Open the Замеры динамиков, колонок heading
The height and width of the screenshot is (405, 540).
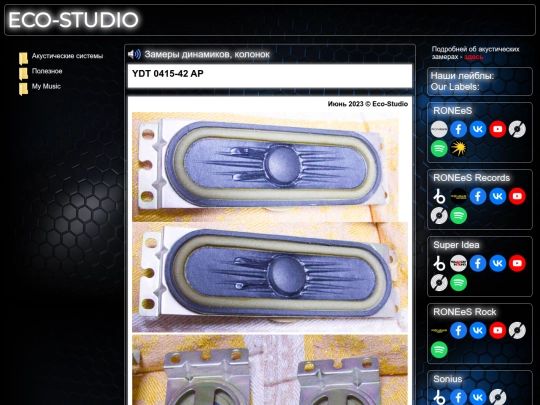coord(207,54)
